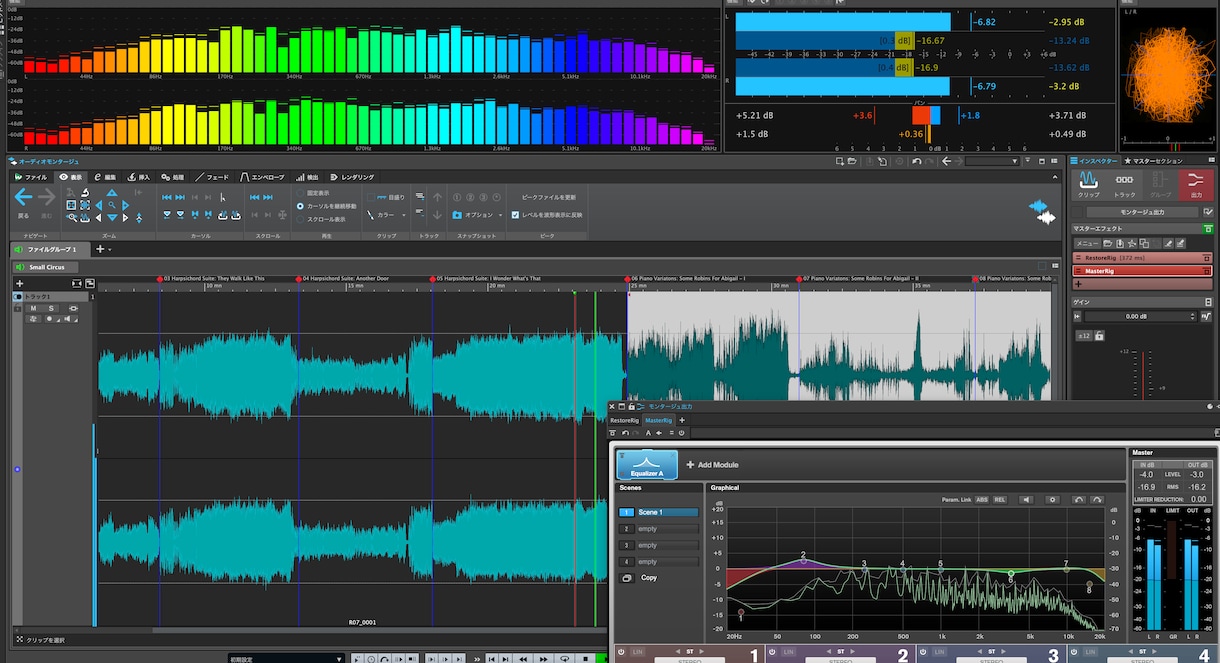1220x663 pixels.
Task: Toggle the S solo button on トラック1
Action: (51, 308)
